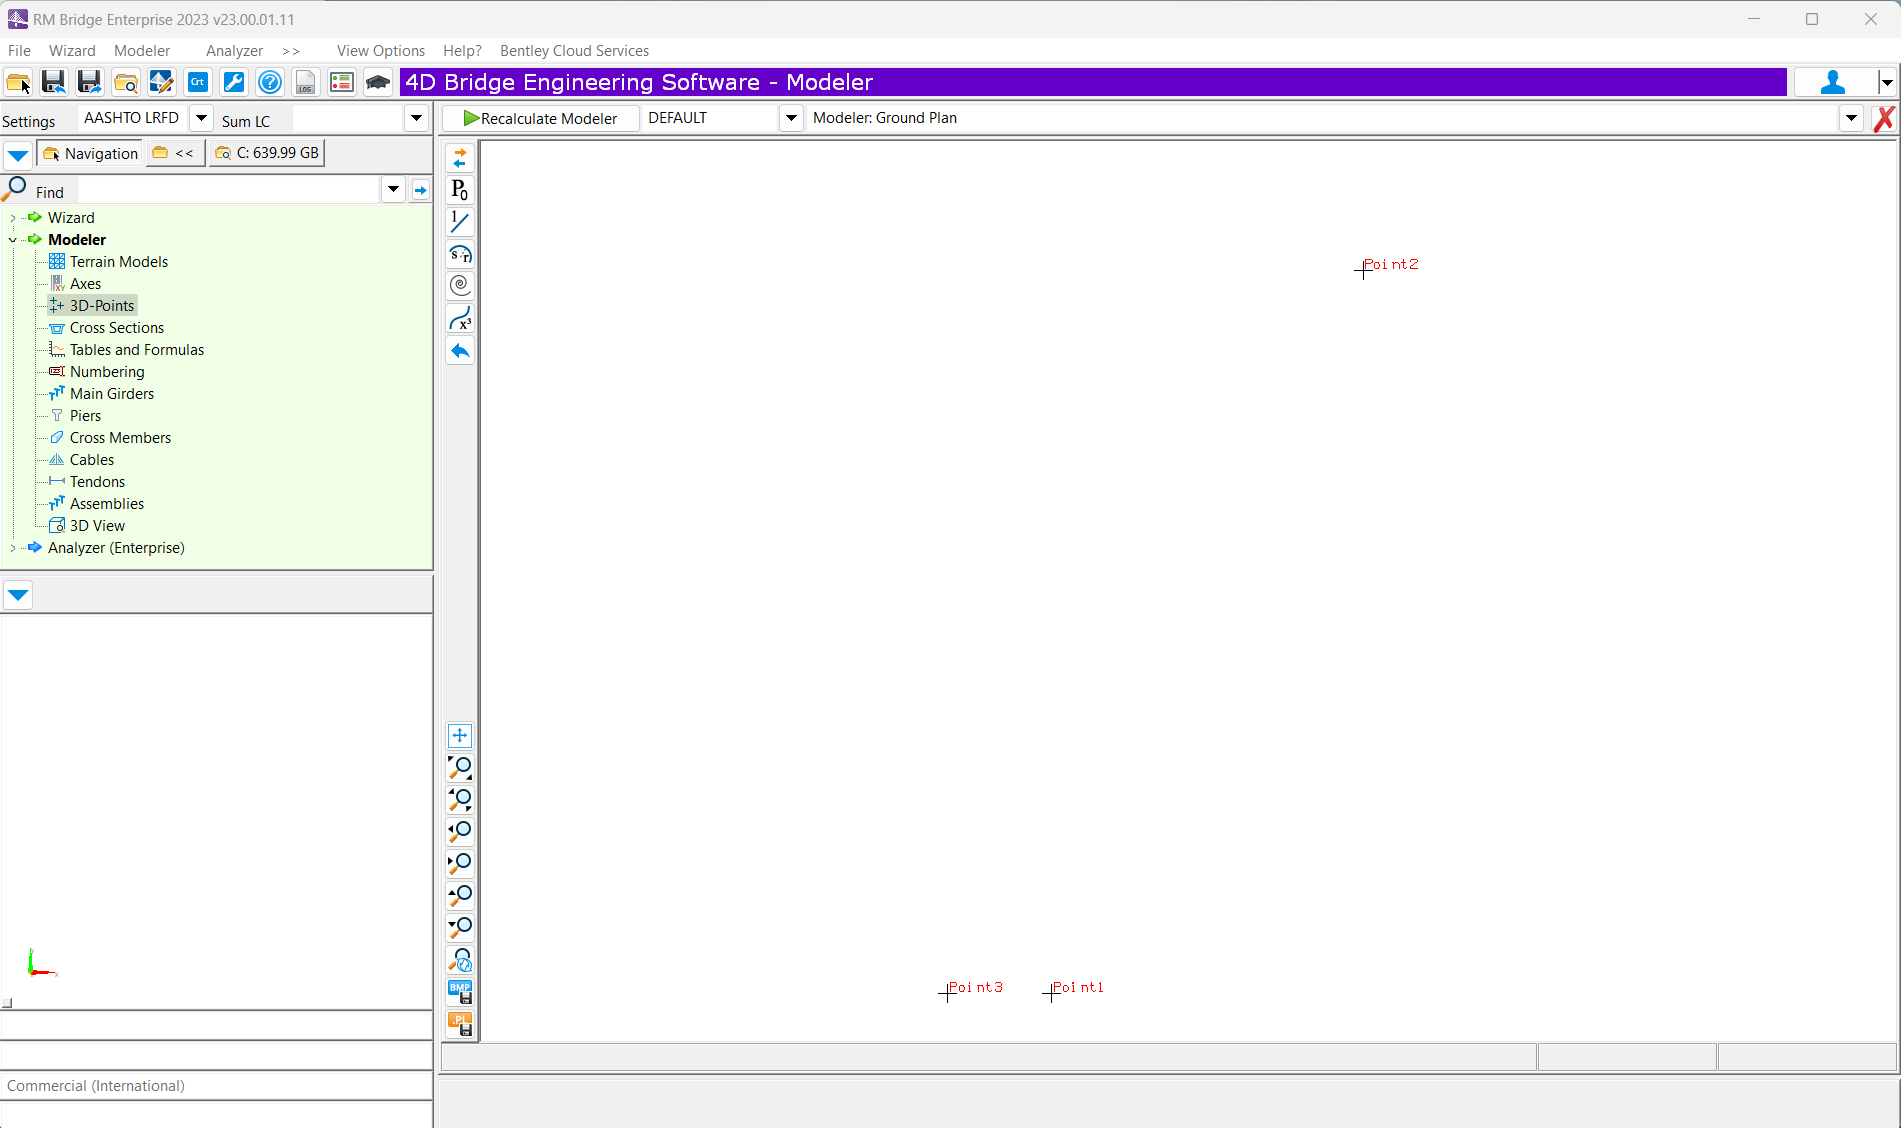Click the graduation cap icon
The height and width of the screenshot is (1128, 1901).
tap(378, 83)
